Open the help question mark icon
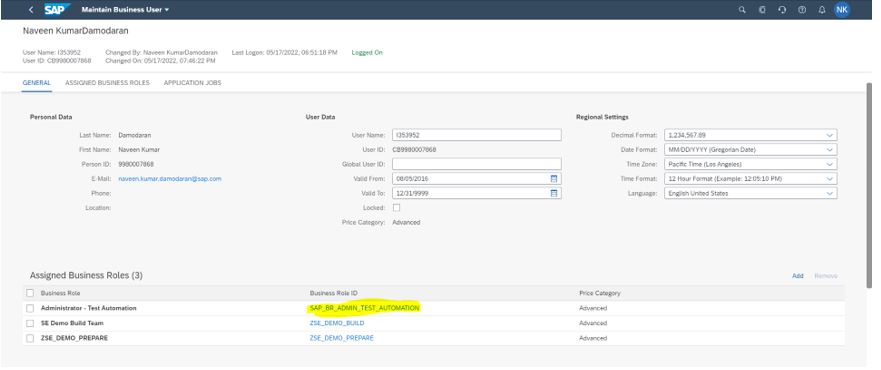 (802, 10)
